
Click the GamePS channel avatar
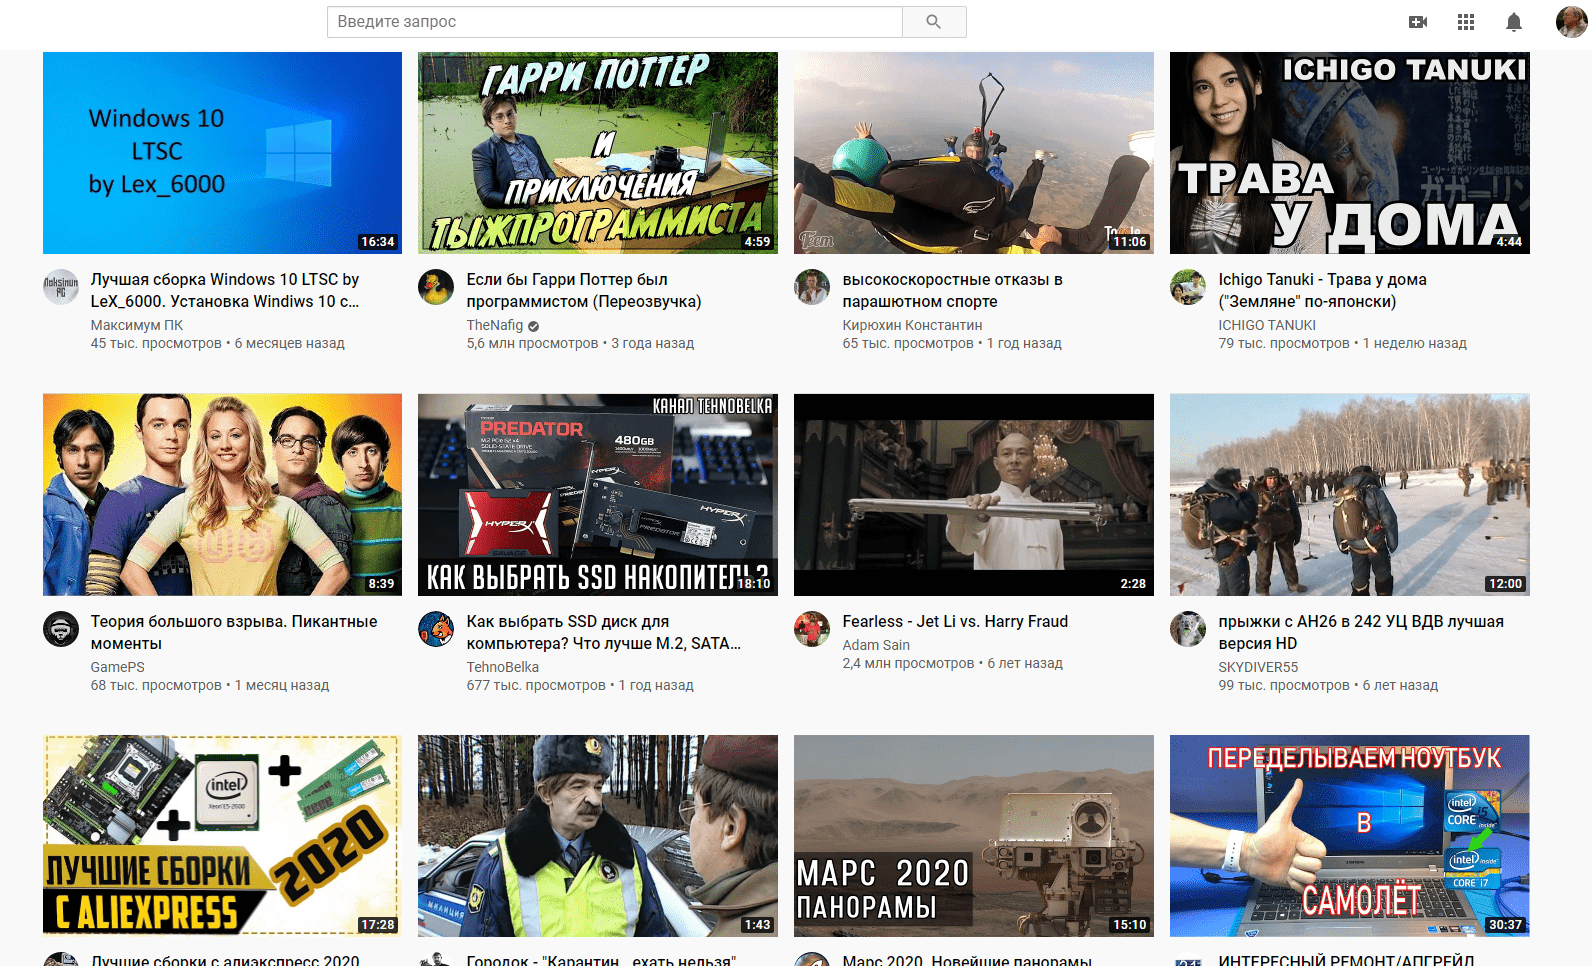tap(61, 629)
